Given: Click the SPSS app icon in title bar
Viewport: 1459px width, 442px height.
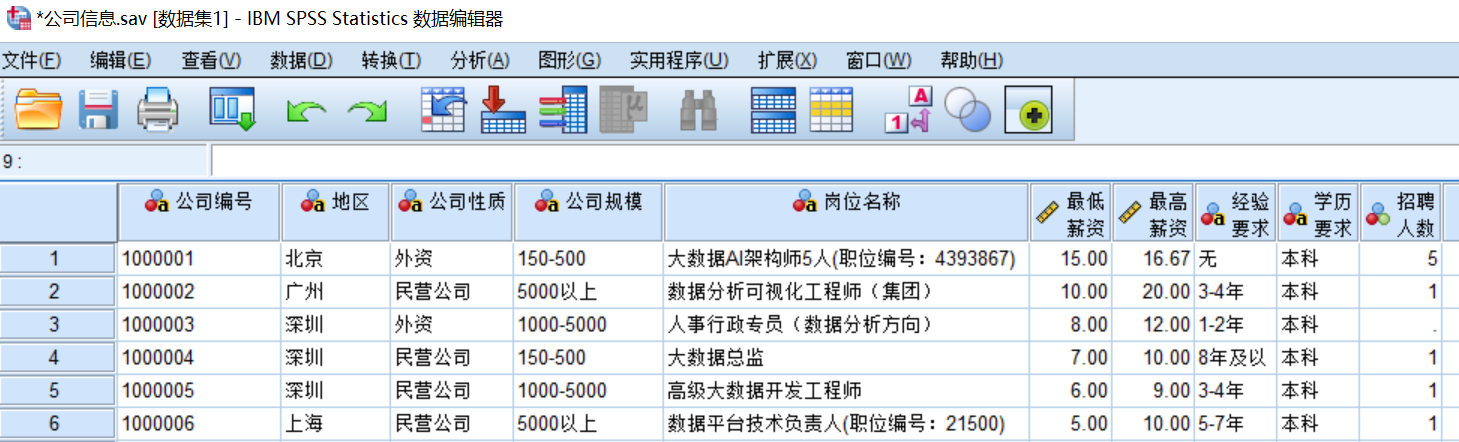Looking at the screenshot, I should coord(17,18).
